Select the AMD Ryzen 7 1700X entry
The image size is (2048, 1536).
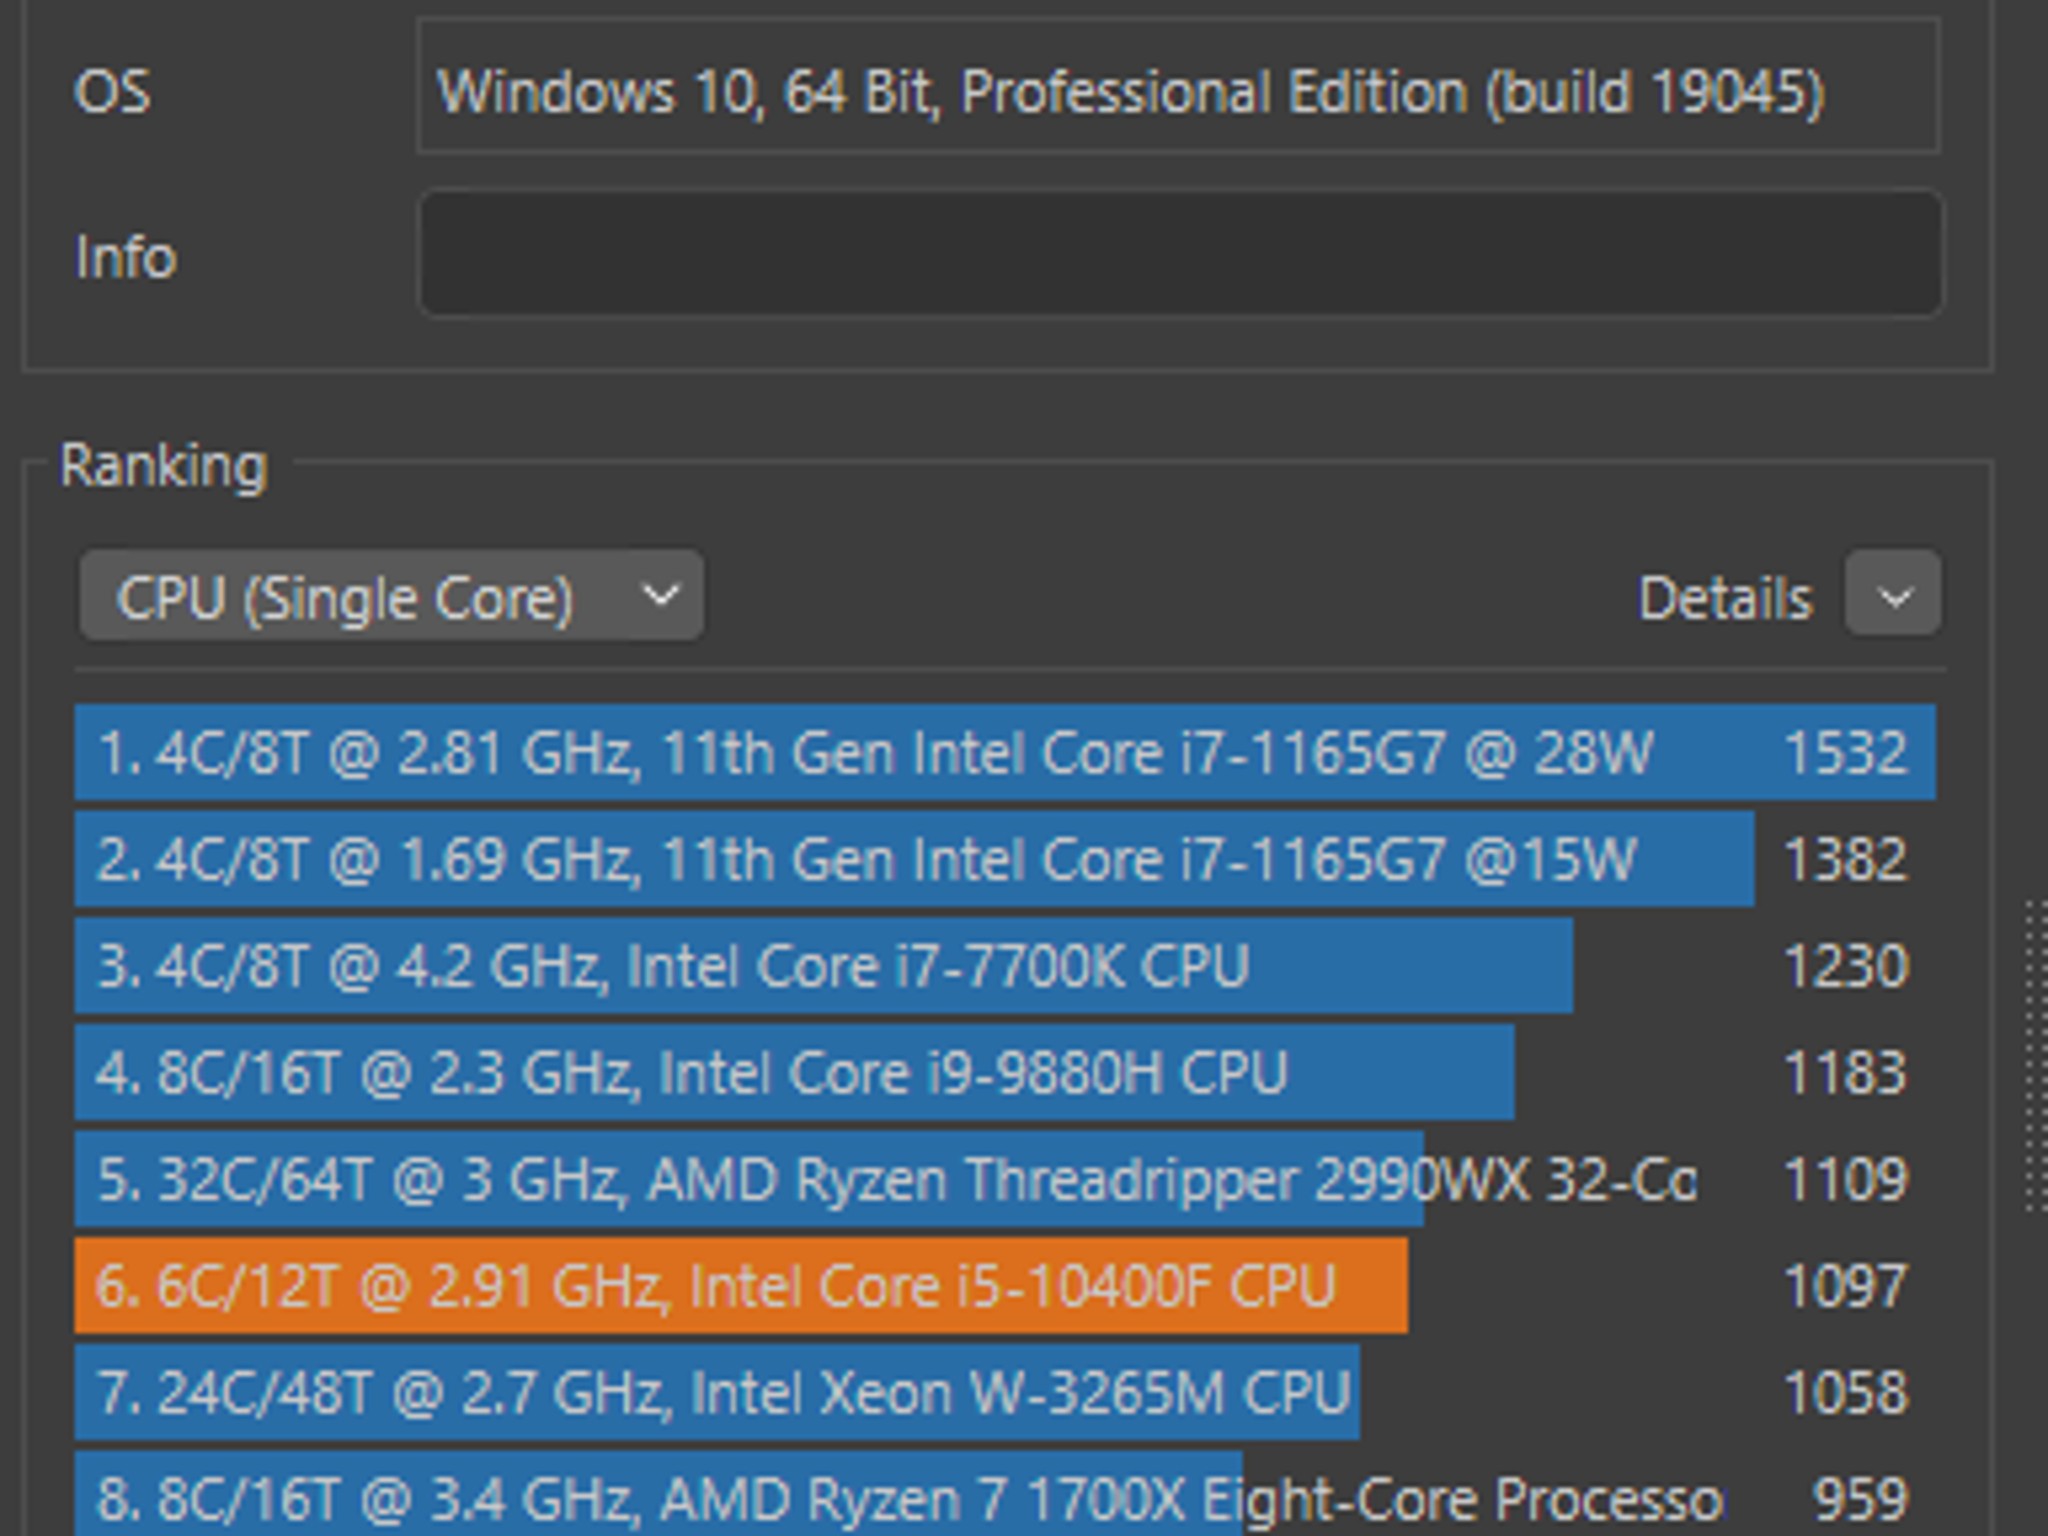pyautogui.click(x=700, y=1497)
